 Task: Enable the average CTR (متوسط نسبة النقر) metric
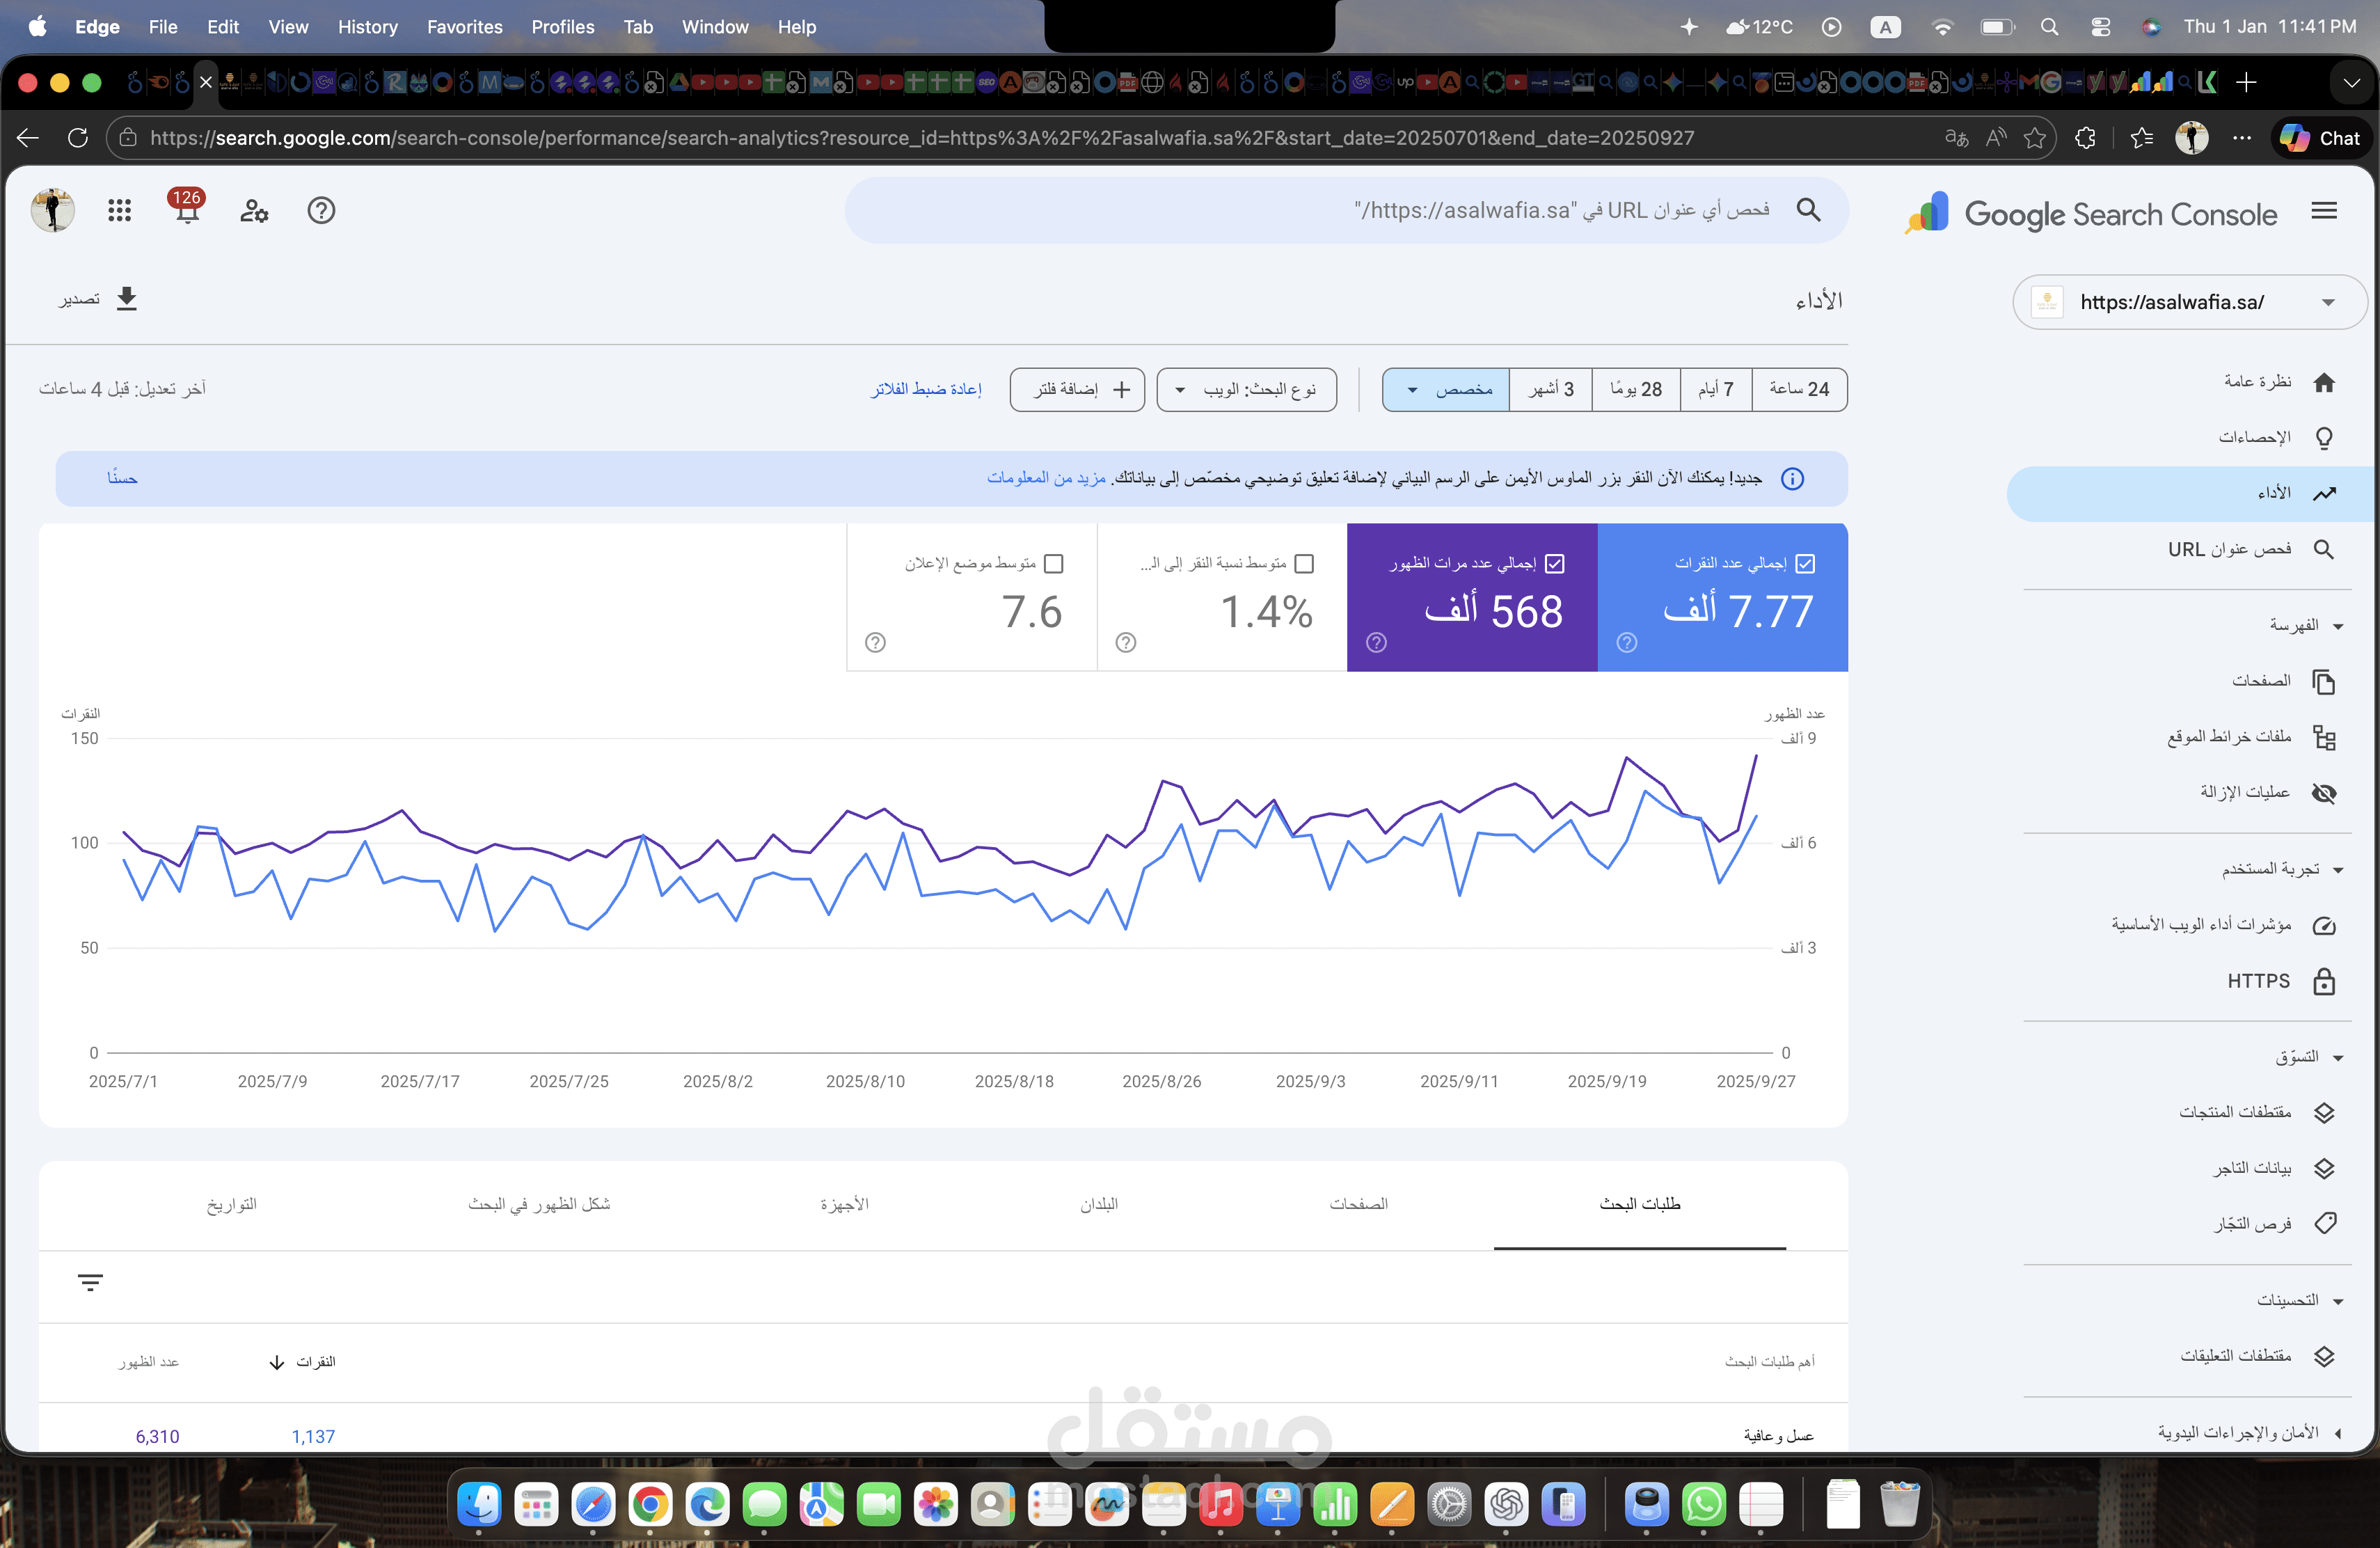coord(1305,563)
